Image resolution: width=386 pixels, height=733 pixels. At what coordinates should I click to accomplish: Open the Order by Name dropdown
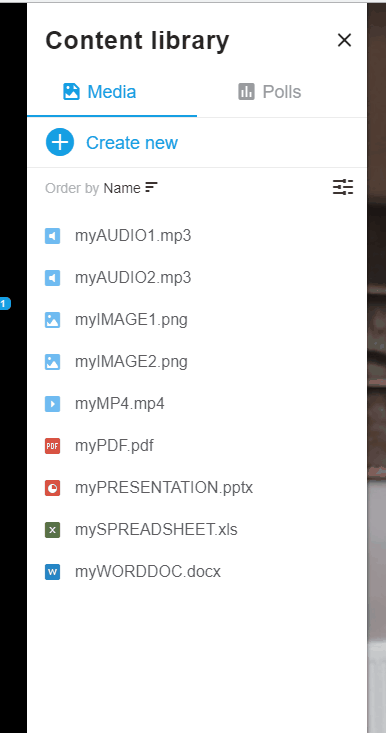101,188
